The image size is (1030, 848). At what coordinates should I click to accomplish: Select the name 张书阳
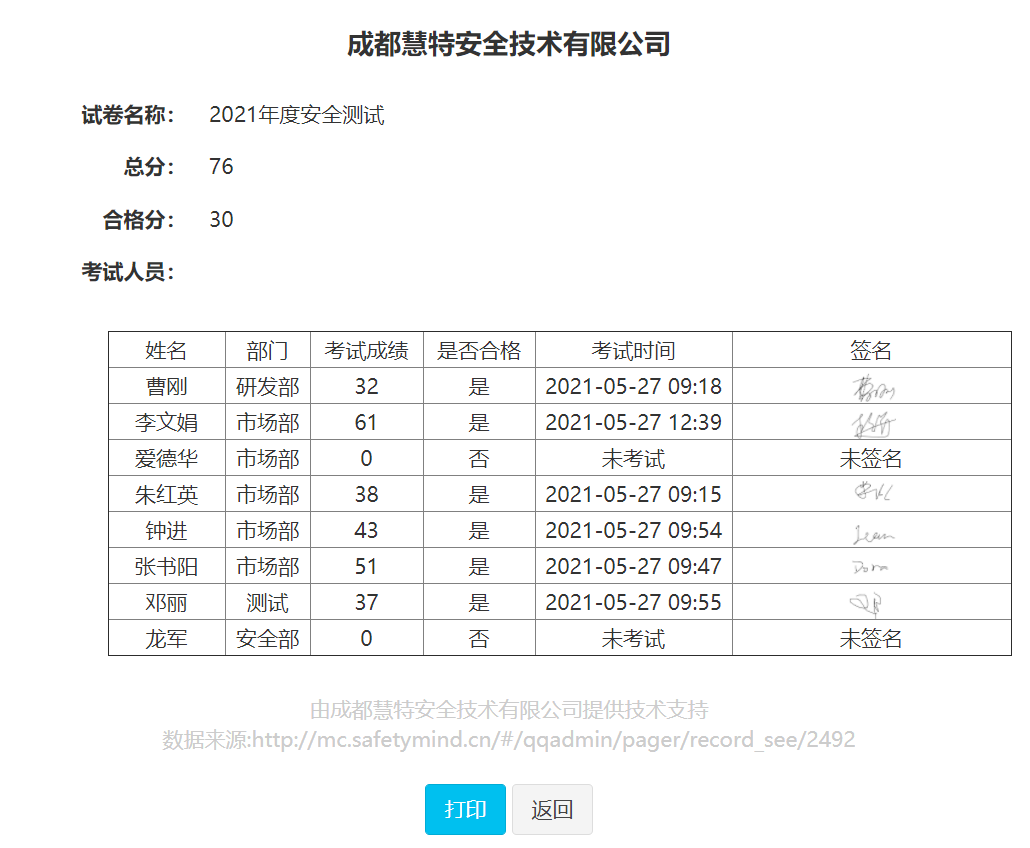pyautogui.click(x=166, y=567)
